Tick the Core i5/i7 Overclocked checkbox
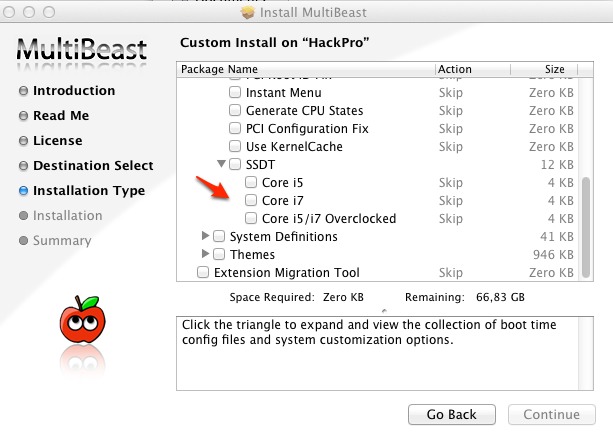 [251, 218]
